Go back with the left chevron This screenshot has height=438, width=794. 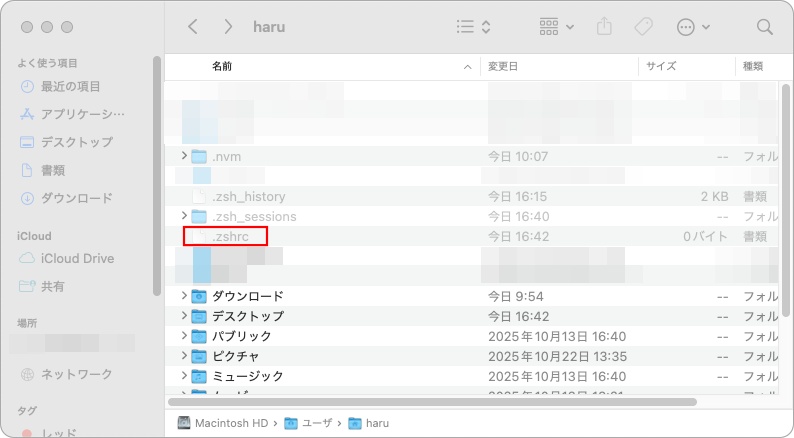pyautogui.click(x=193, y=27)
